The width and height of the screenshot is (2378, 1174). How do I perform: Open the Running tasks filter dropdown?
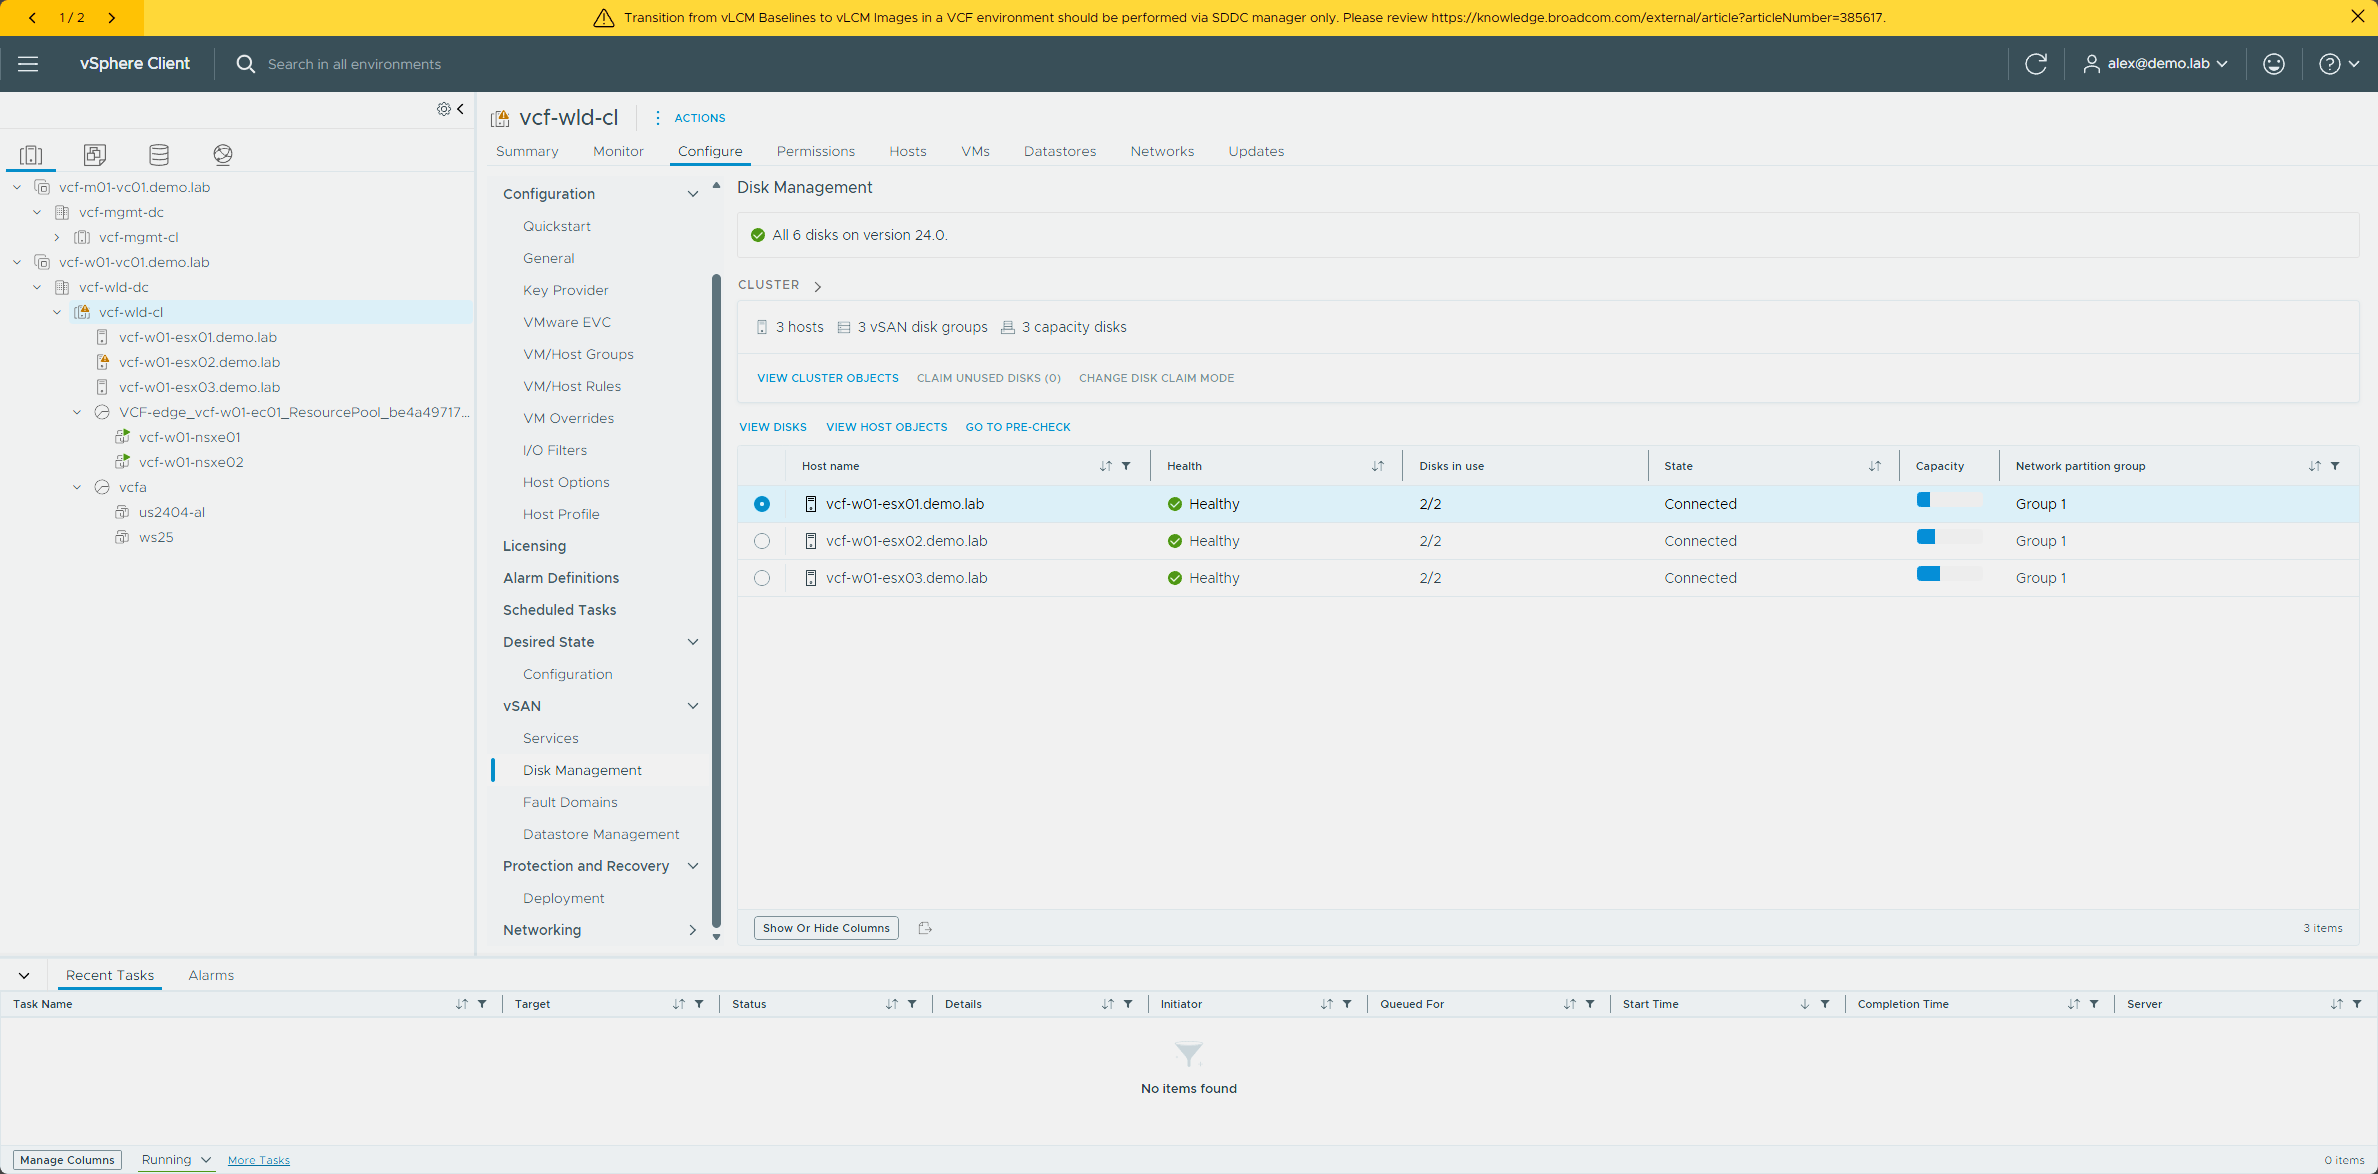coord(176,1160)
